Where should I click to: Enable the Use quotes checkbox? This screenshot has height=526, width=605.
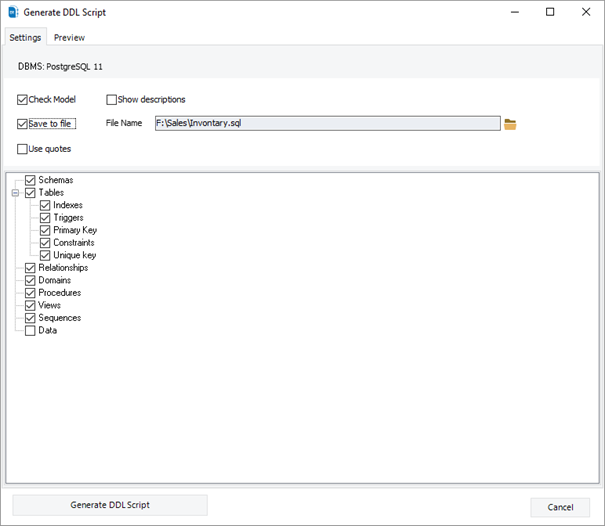coord(23,149)
